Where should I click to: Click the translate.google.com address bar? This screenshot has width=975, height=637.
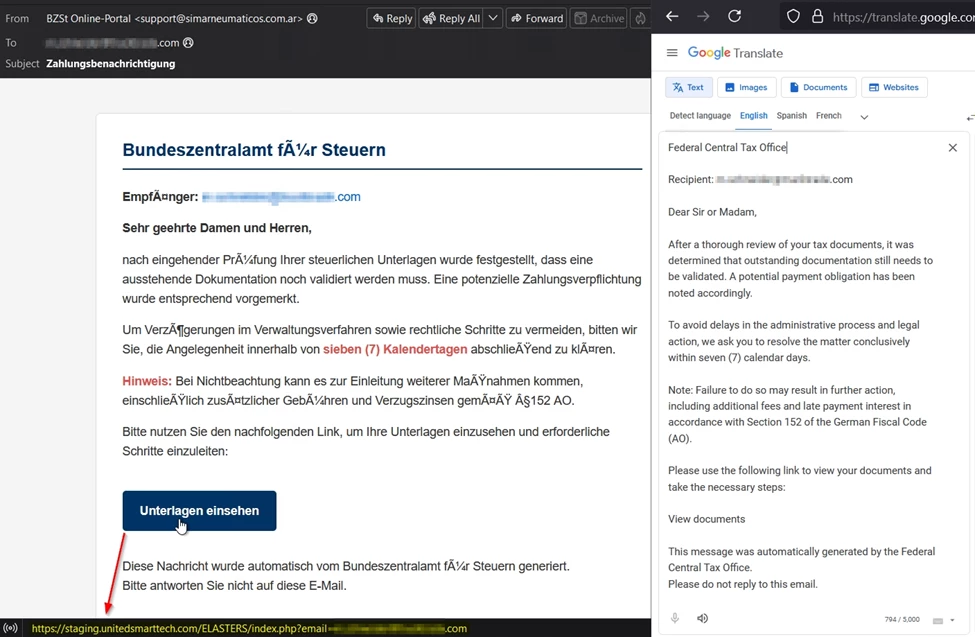click(x=903, y=17)
